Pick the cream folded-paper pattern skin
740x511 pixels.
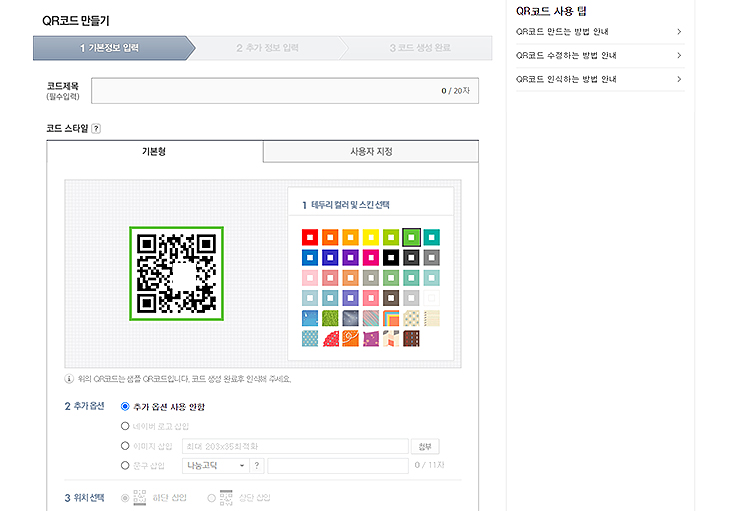tap(391, 338)
